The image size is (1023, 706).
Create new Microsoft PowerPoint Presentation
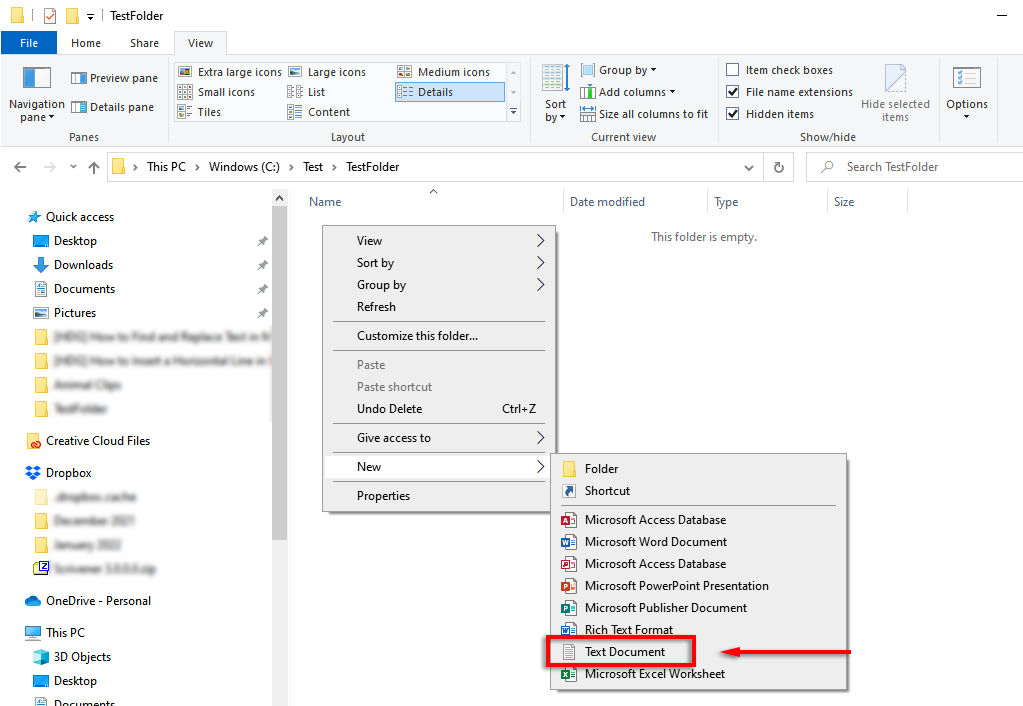click(699, 586)
